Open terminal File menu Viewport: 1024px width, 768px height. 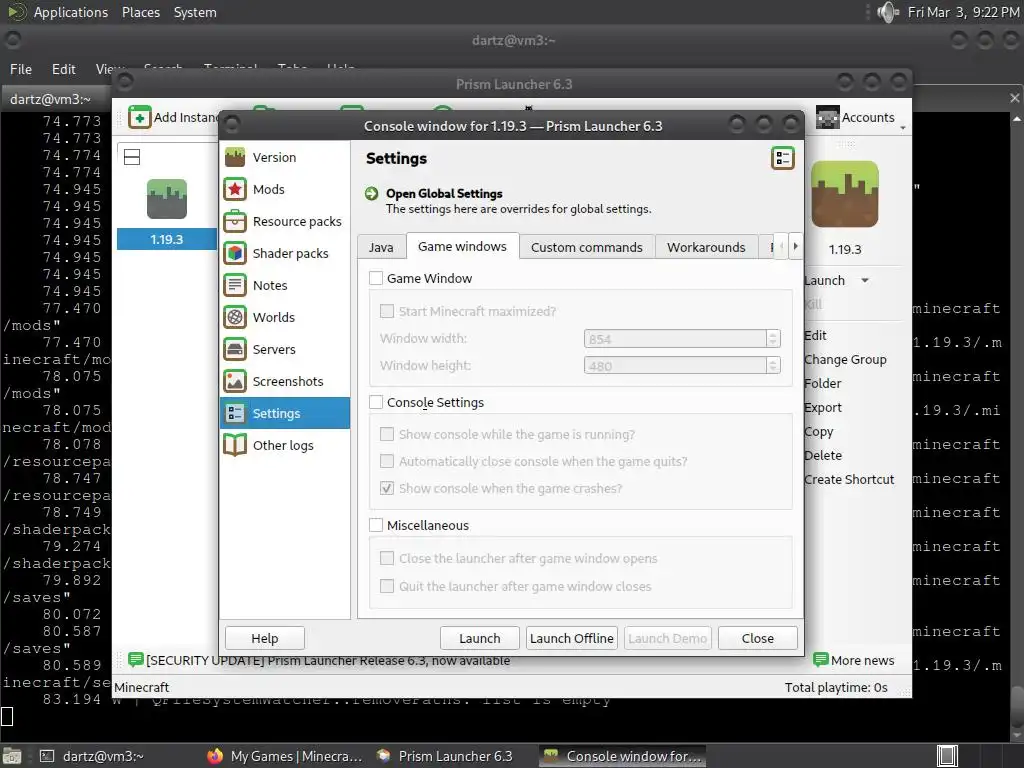coord(21,69)
